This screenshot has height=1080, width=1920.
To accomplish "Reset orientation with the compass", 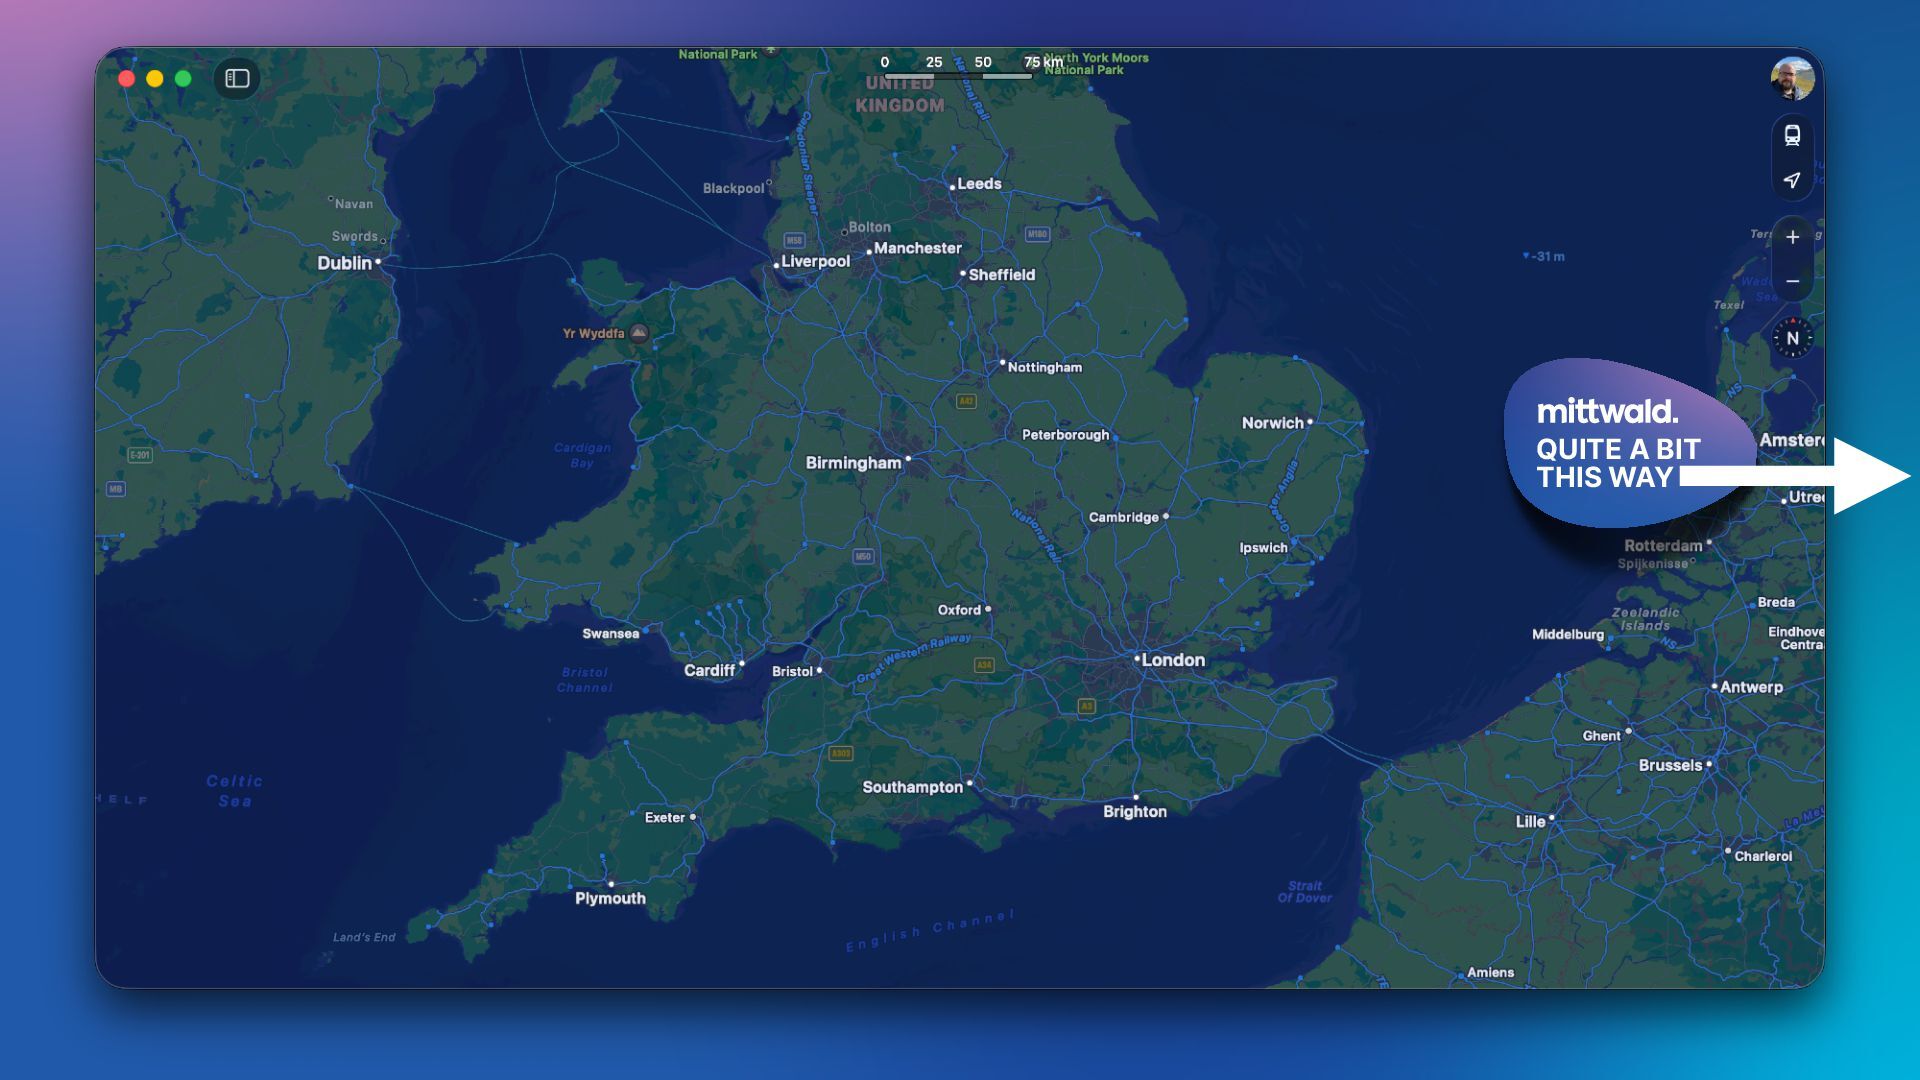I will coord(1792,338).
